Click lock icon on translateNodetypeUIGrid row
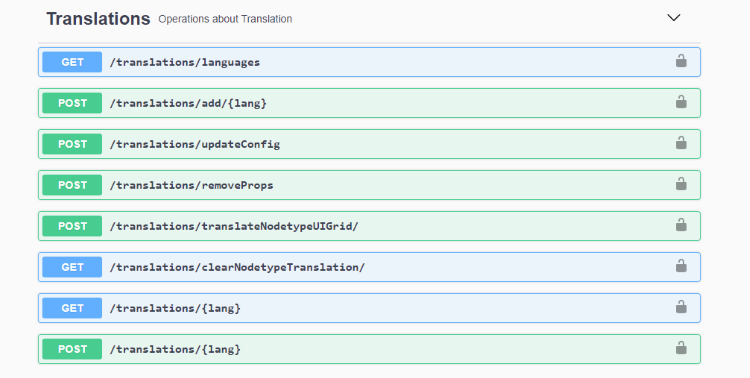Image resolution: width=750 pixels, height=378 pixels. pos(681,225)
